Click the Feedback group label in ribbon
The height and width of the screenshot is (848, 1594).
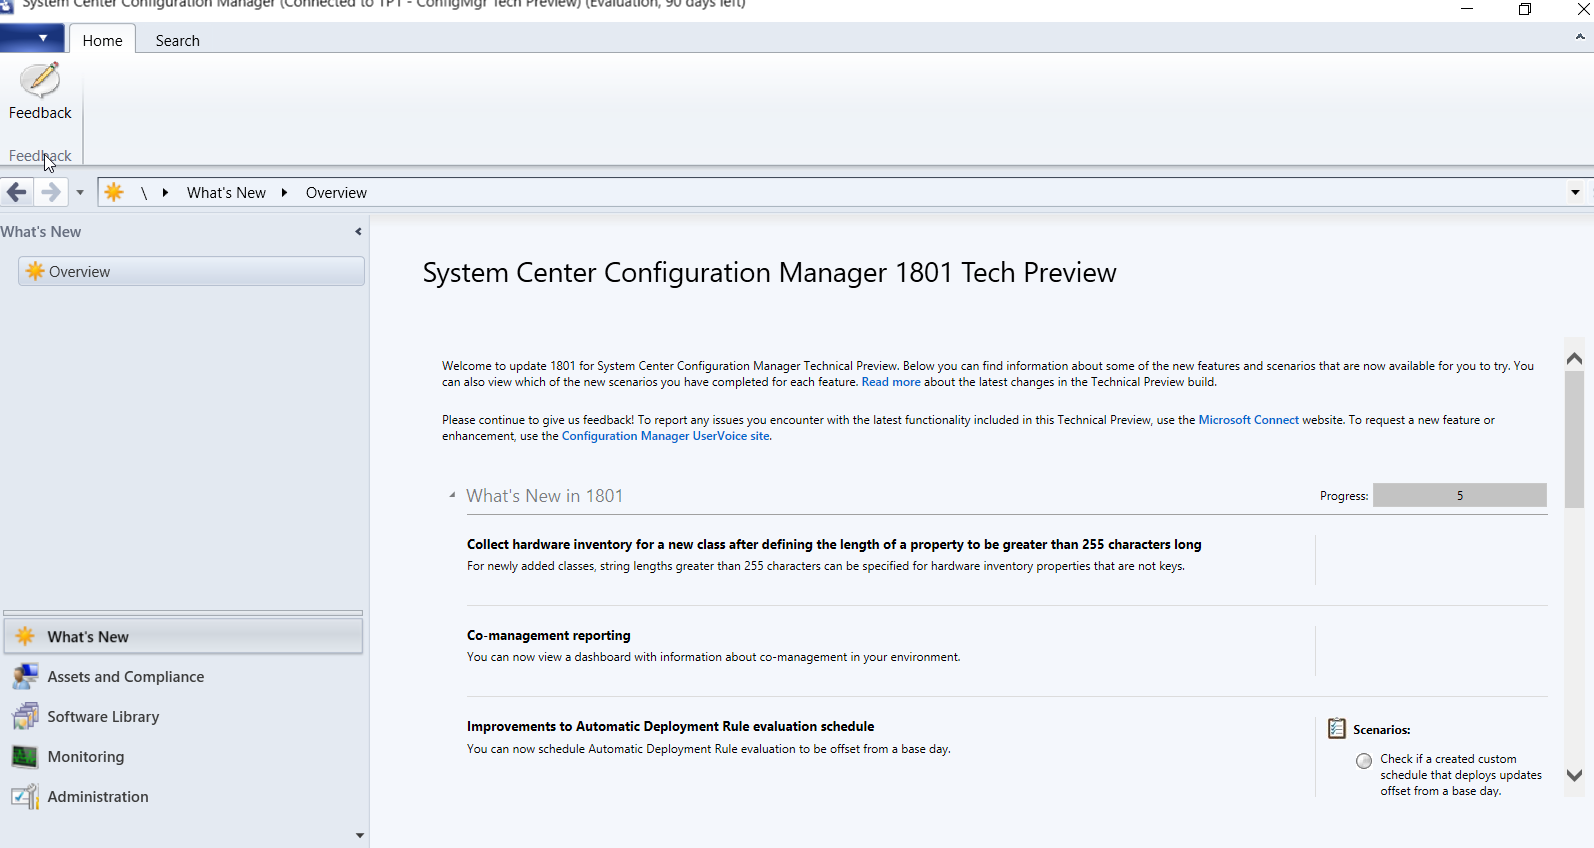click(x=40, y=155)
